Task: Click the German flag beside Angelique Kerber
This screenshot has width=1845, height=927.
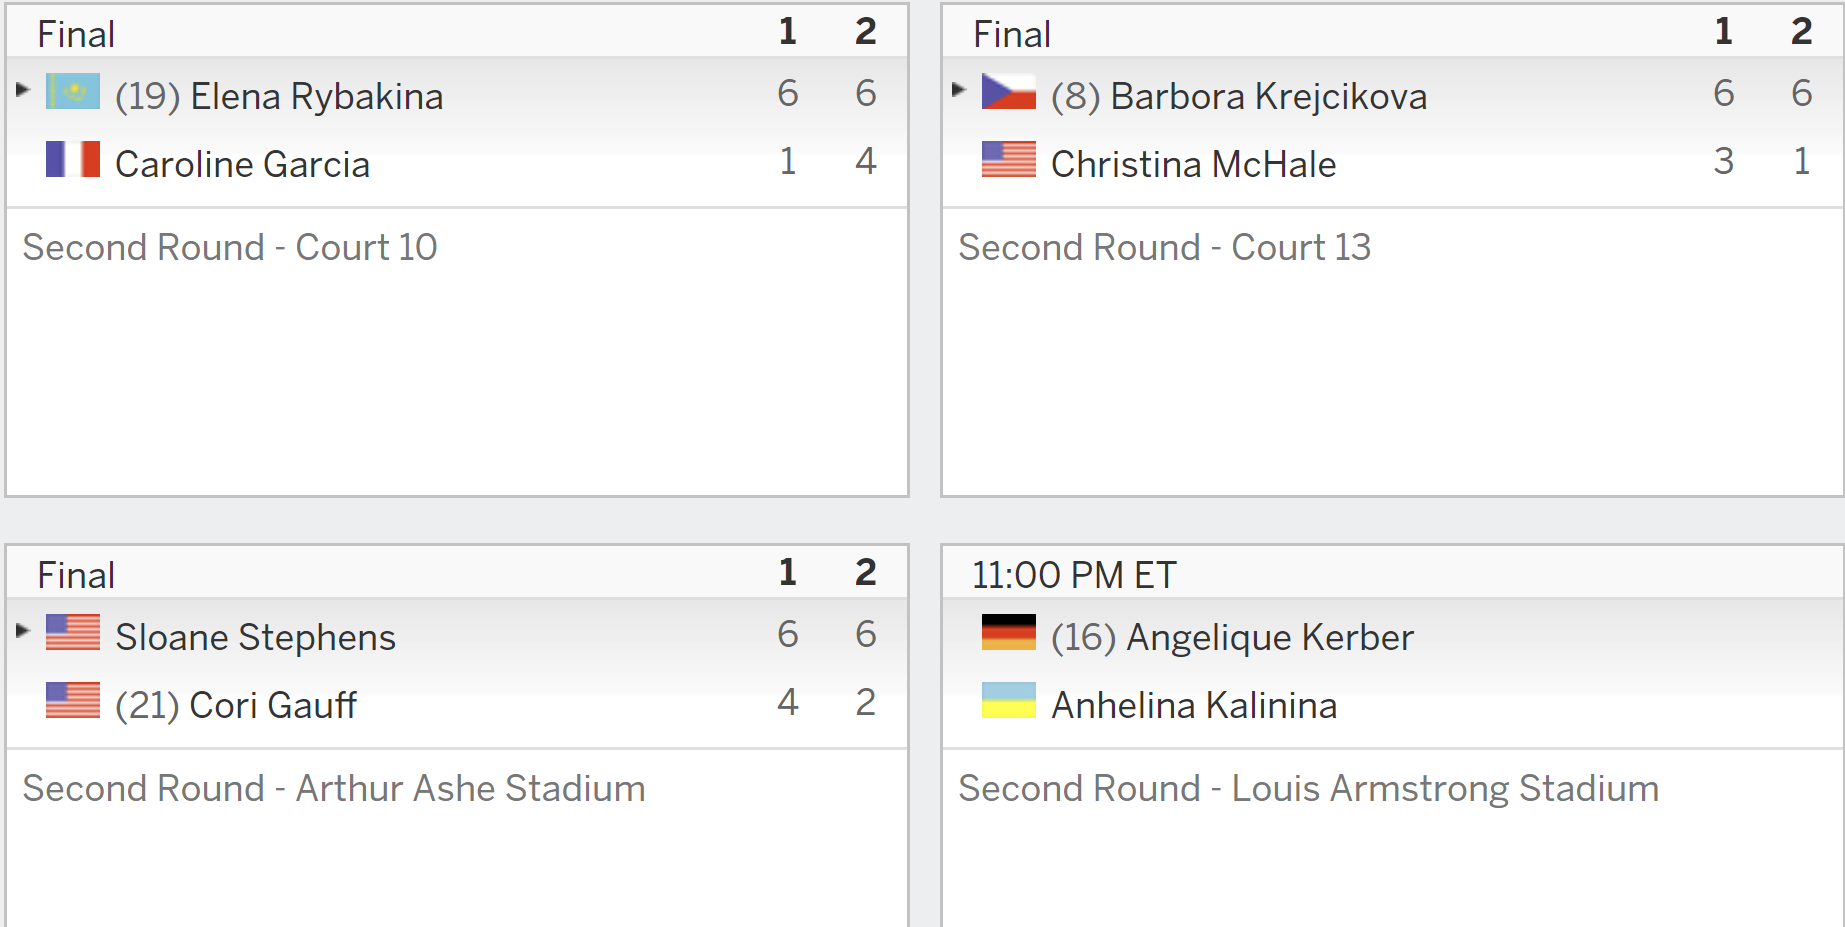Action: coord(1009,632)
